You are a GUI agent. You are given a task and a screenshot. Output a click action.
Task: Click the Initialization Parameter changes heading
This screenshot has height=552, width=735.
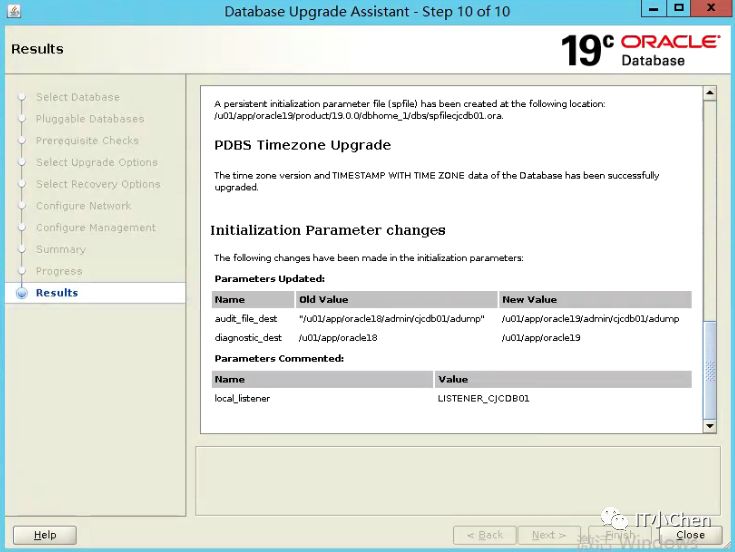(328, 231)
